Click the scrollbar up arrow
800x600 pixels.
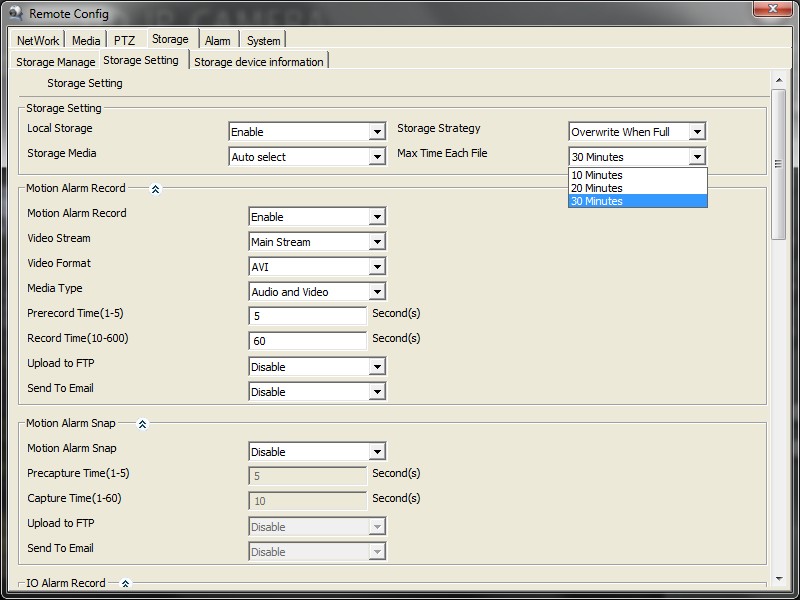point(779,80)
